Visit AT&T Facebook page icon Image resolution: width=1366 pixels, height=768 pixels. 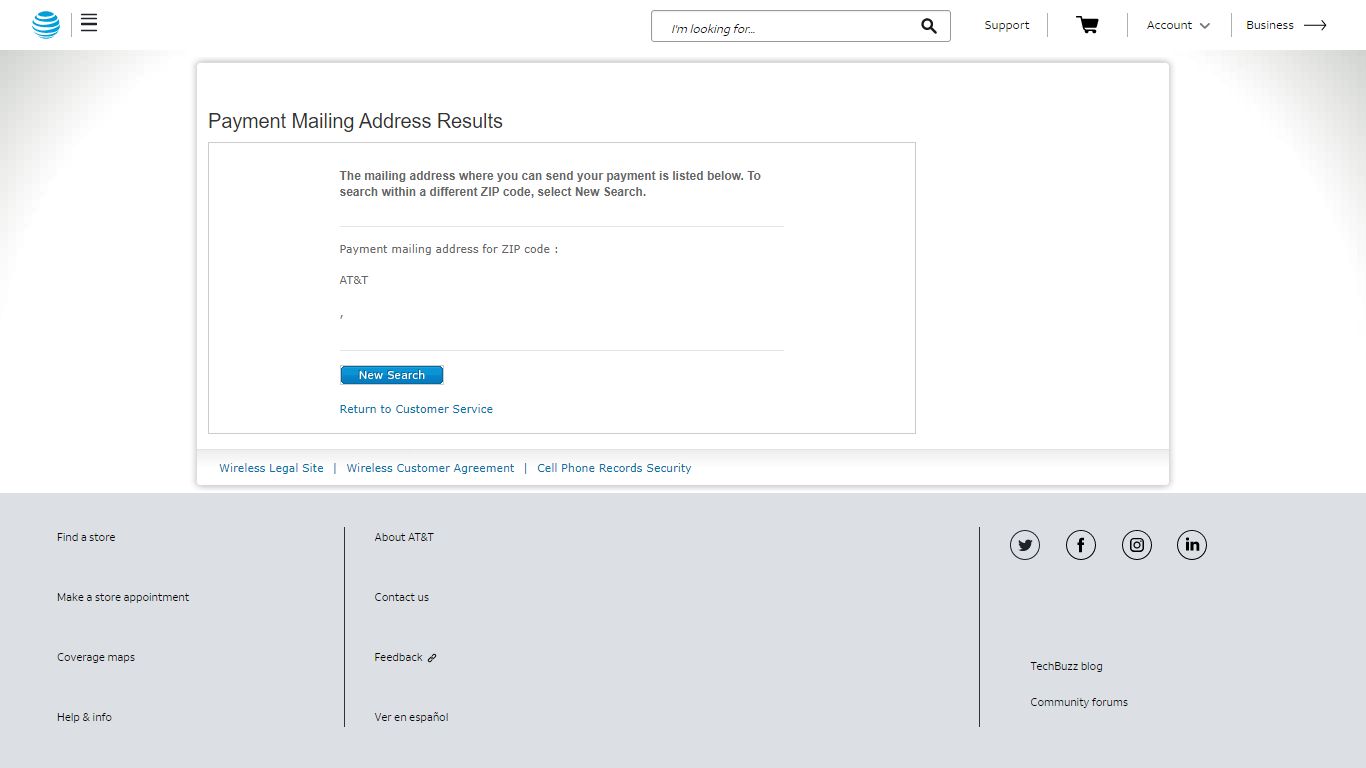(x=1081, y=545)
